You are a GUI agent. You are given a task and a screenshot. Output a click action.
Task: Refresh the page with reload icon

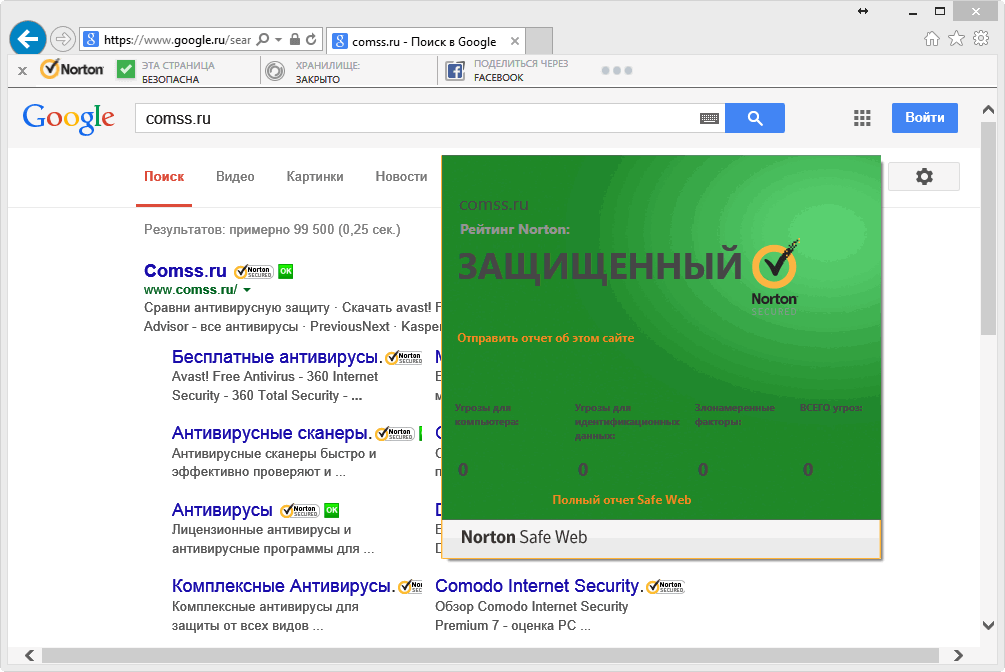tap(311, 40)
